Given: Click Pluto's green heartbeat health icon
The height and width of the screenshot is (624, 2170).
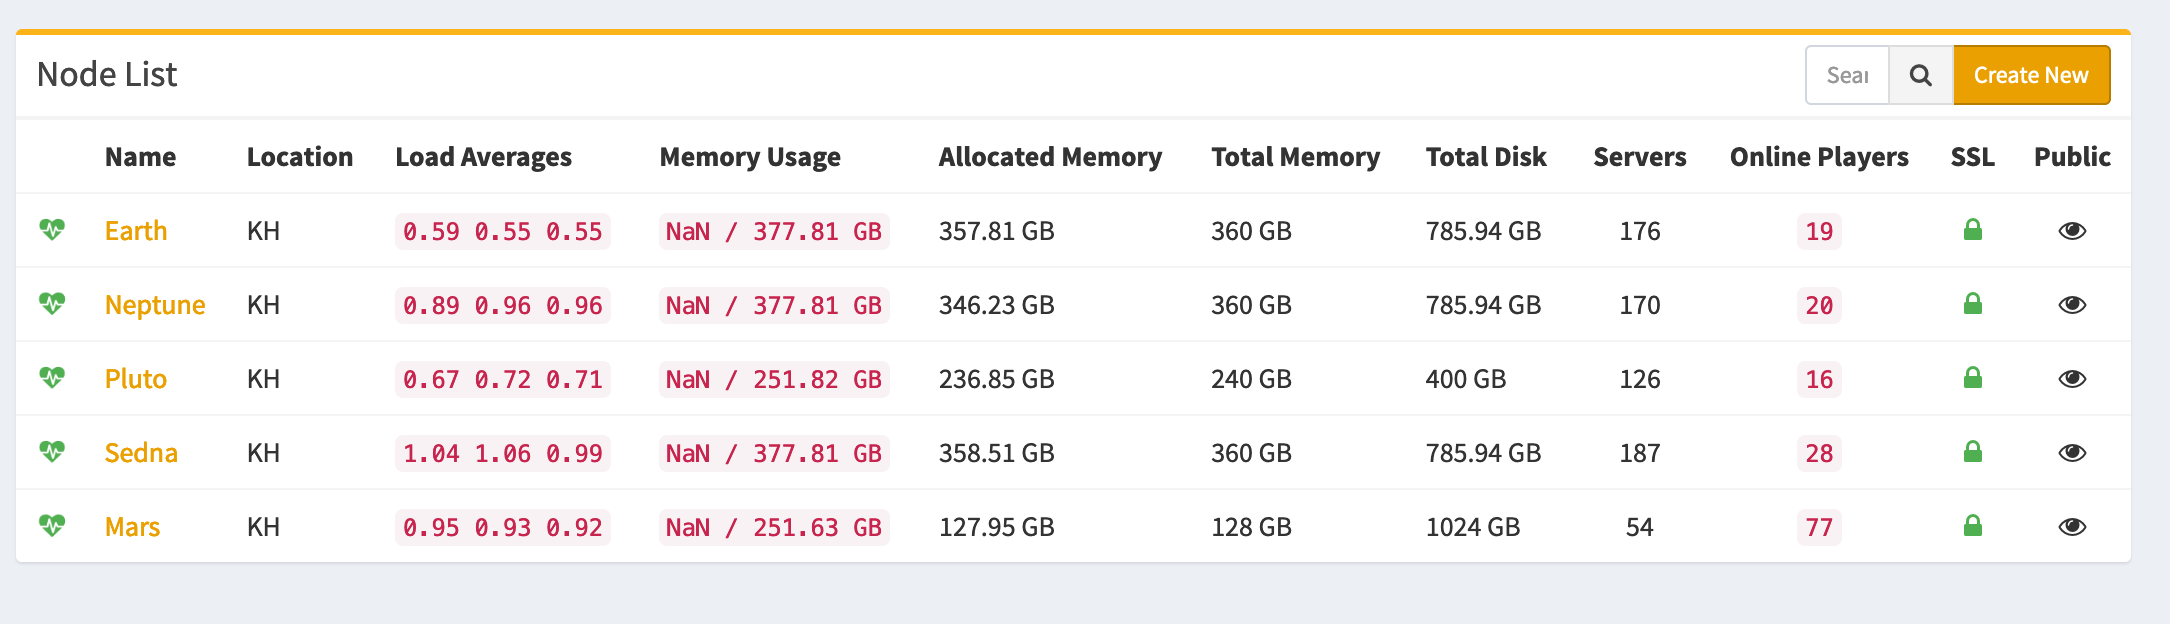Looking at the screenshot, I should click(52, 378).
